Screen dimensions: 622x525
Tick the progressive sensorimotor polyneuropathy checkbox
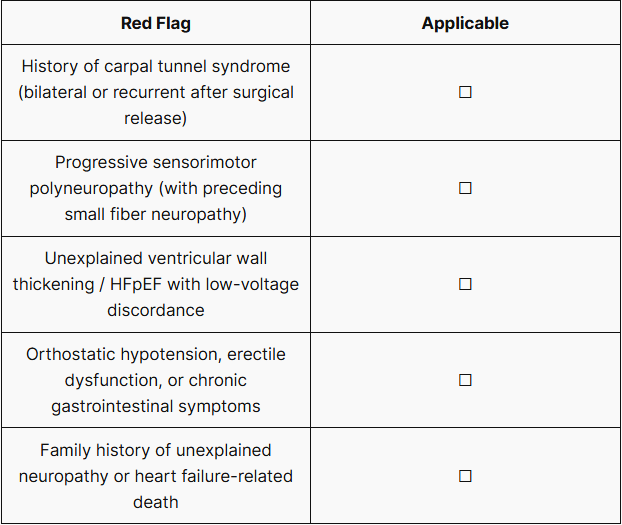coord(465,188)
